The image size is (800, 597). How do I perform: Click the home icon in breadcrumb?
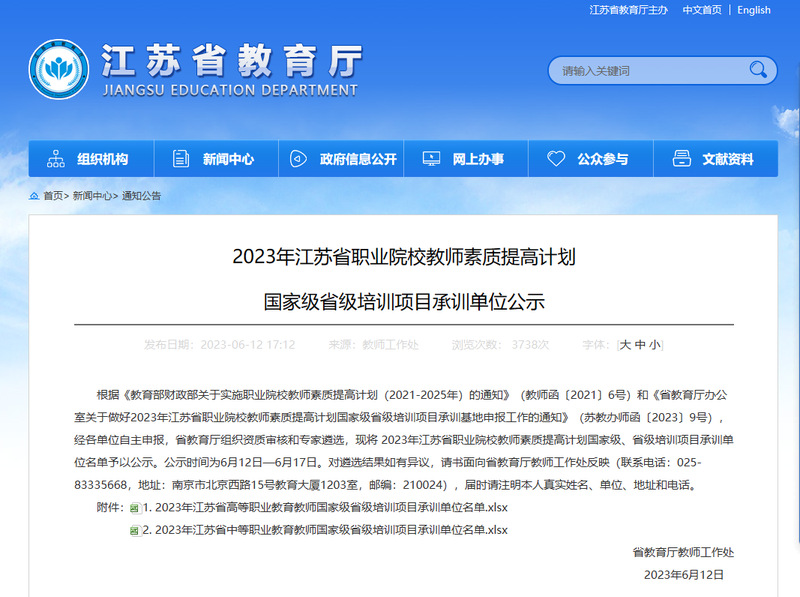(34, 196)
